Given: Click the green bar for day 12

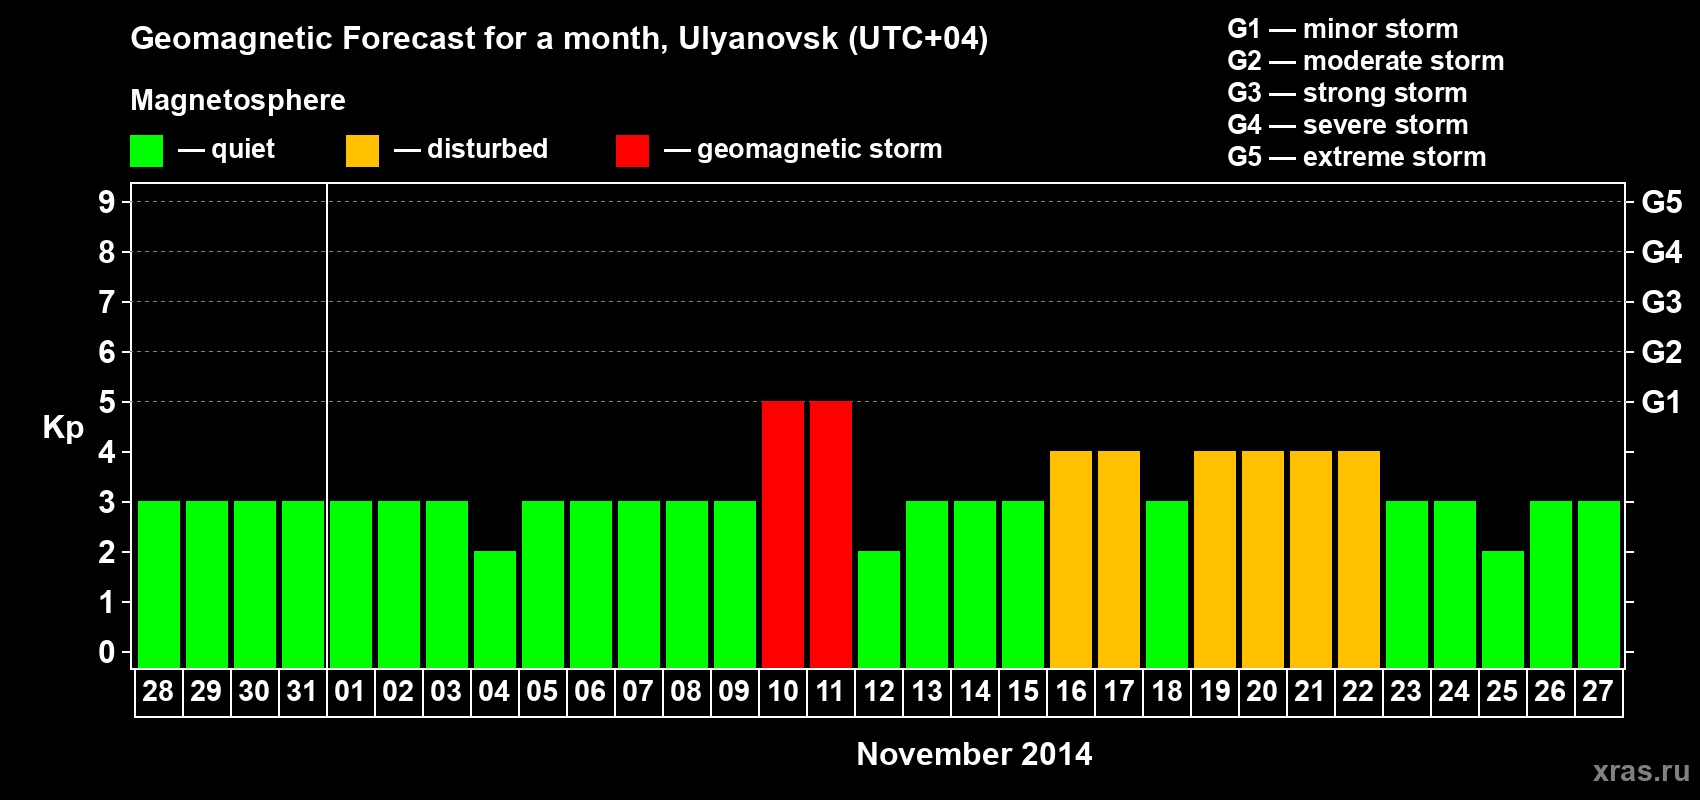Looking at the screenshot, I should tap(879, 609).
